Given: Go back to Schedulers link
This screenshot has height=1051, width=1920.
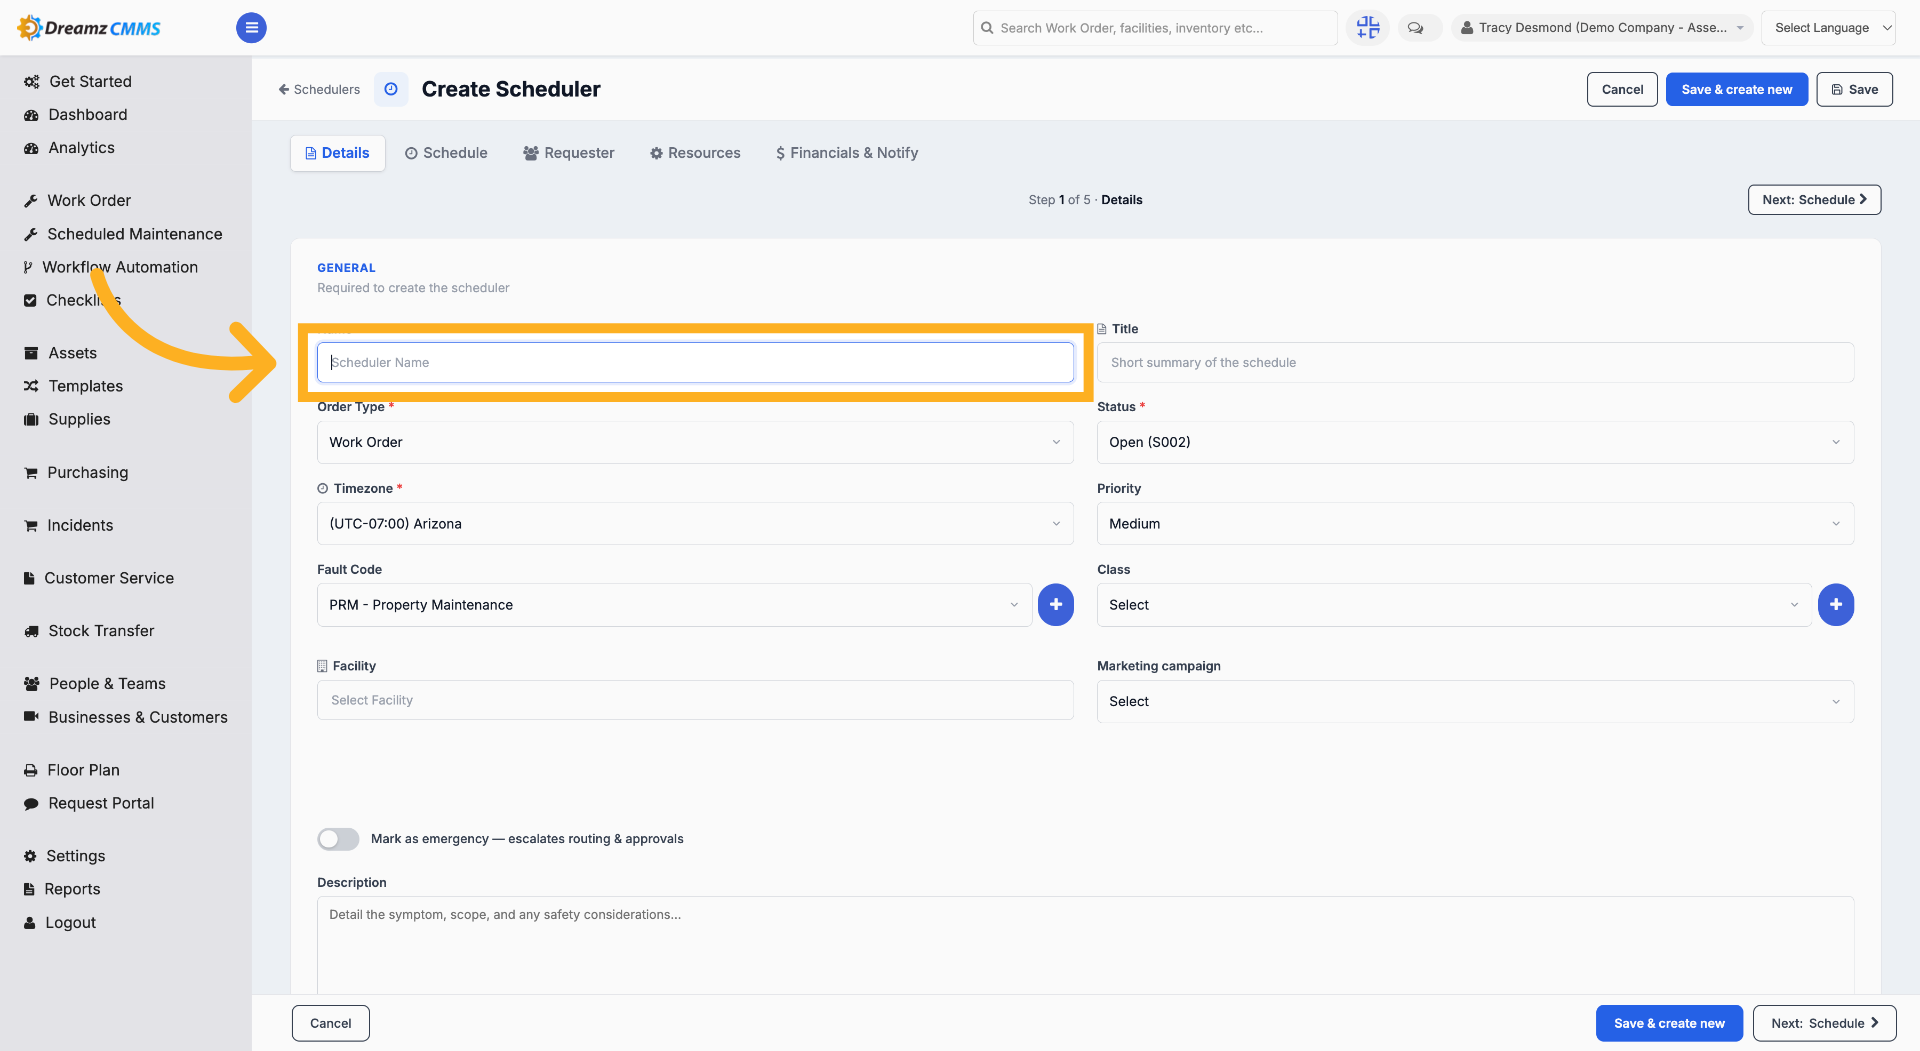Looking at the screenshot, I should [x=319, y=89].
